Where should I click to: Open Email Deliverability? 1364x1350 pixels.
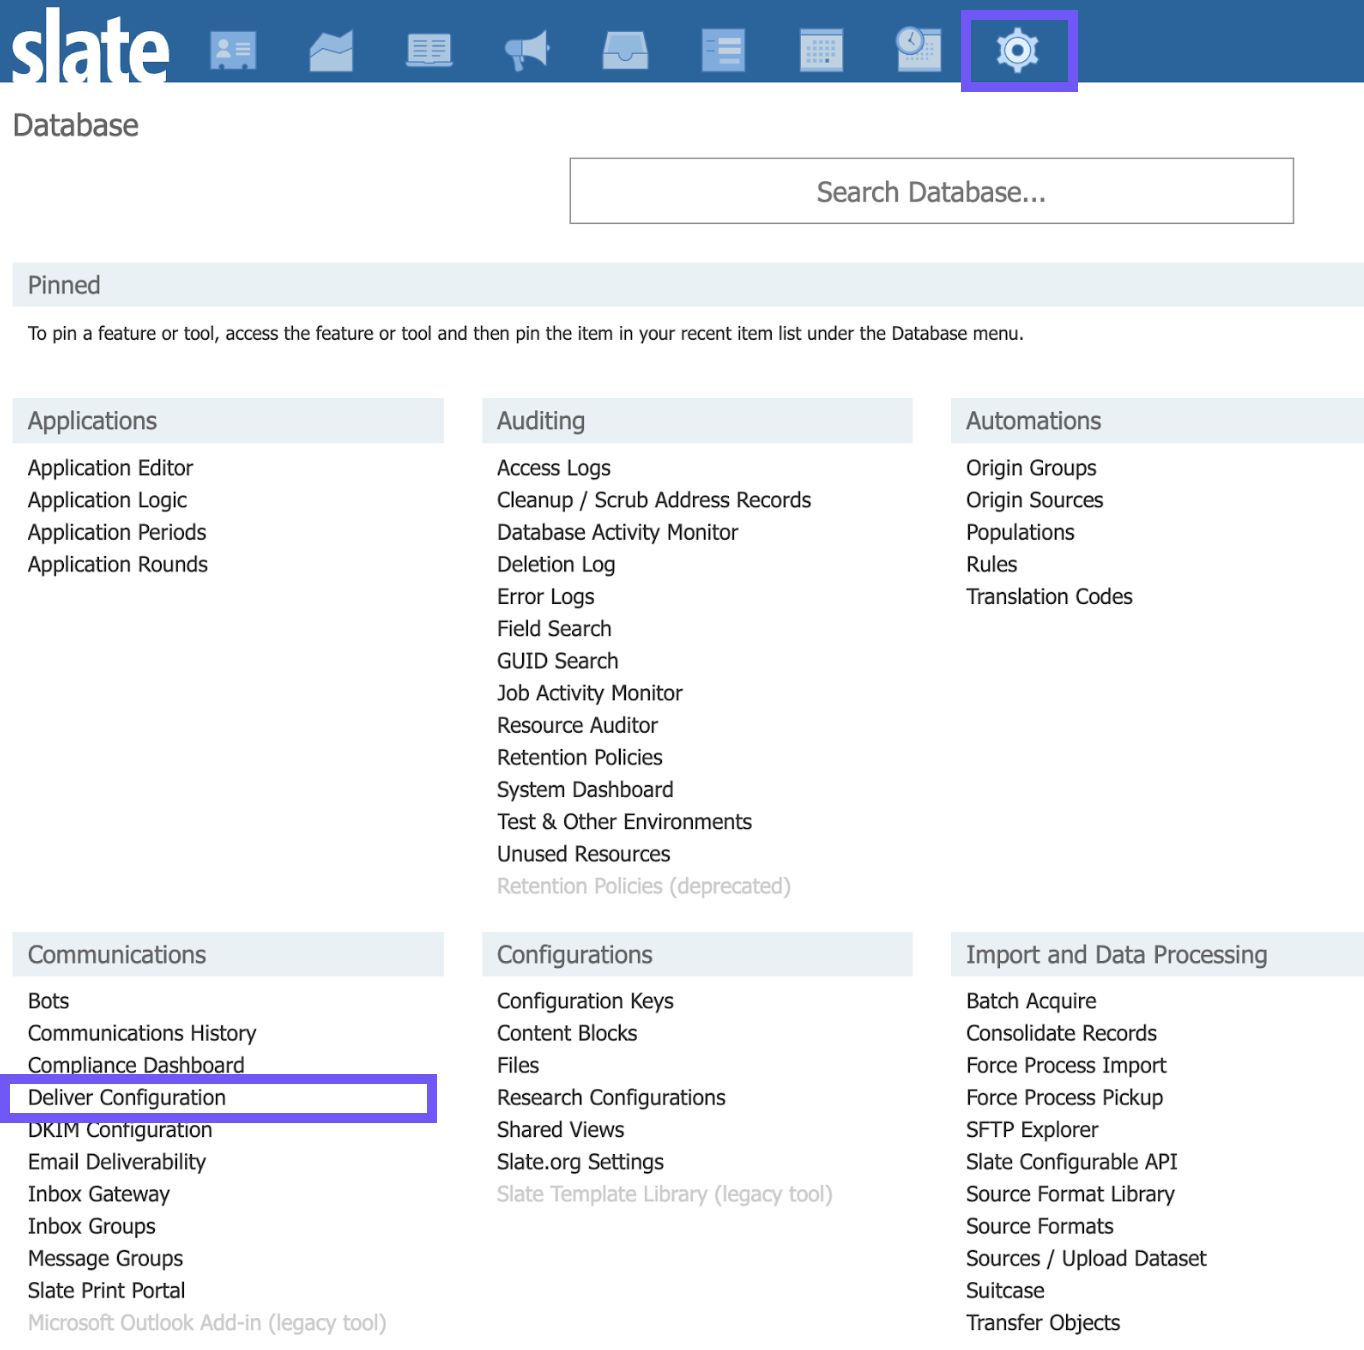click(x=117, y=1162)
